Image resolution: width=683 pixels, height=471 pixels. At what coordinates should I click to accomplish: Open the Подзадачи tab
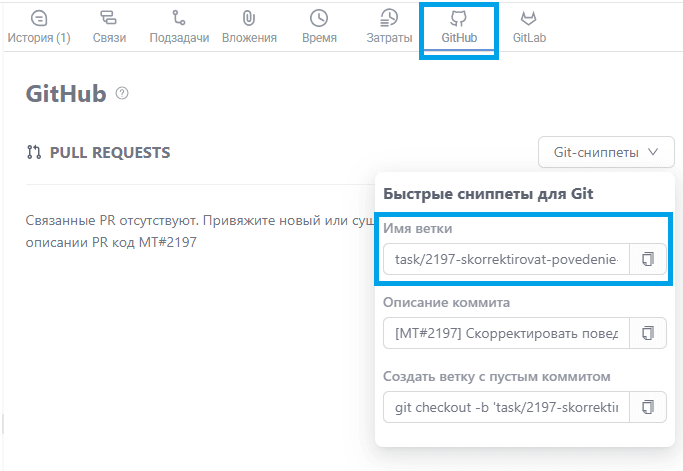click(179, 27)
